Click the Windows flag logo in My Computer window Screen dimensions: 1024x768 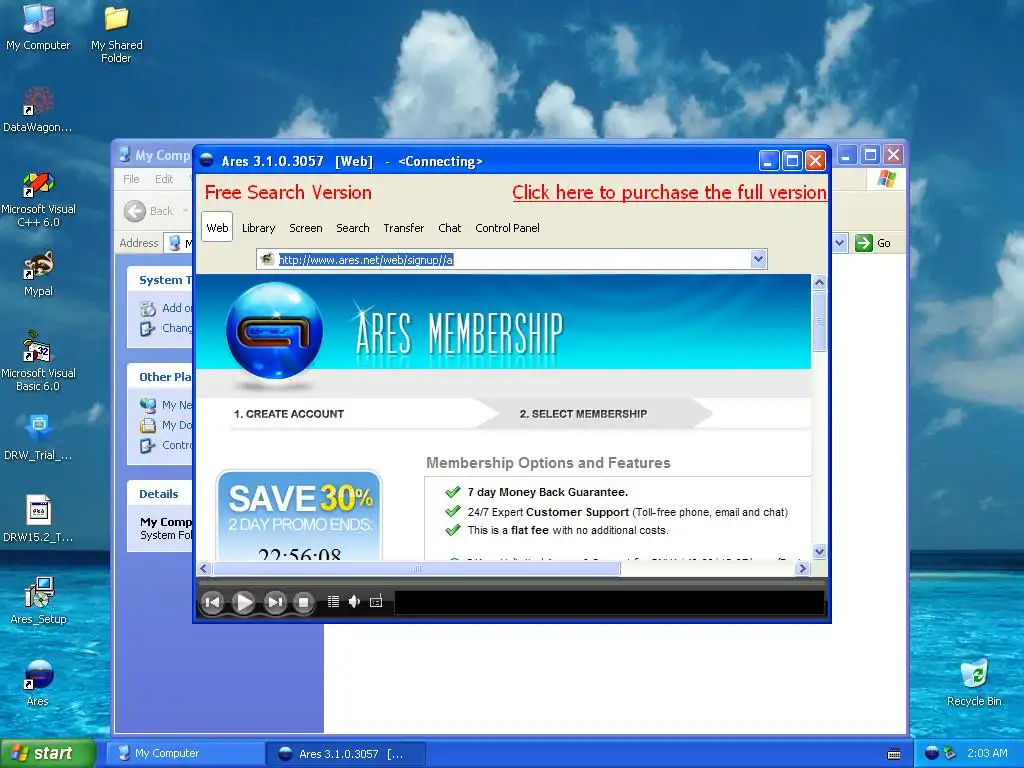[886, 178]
